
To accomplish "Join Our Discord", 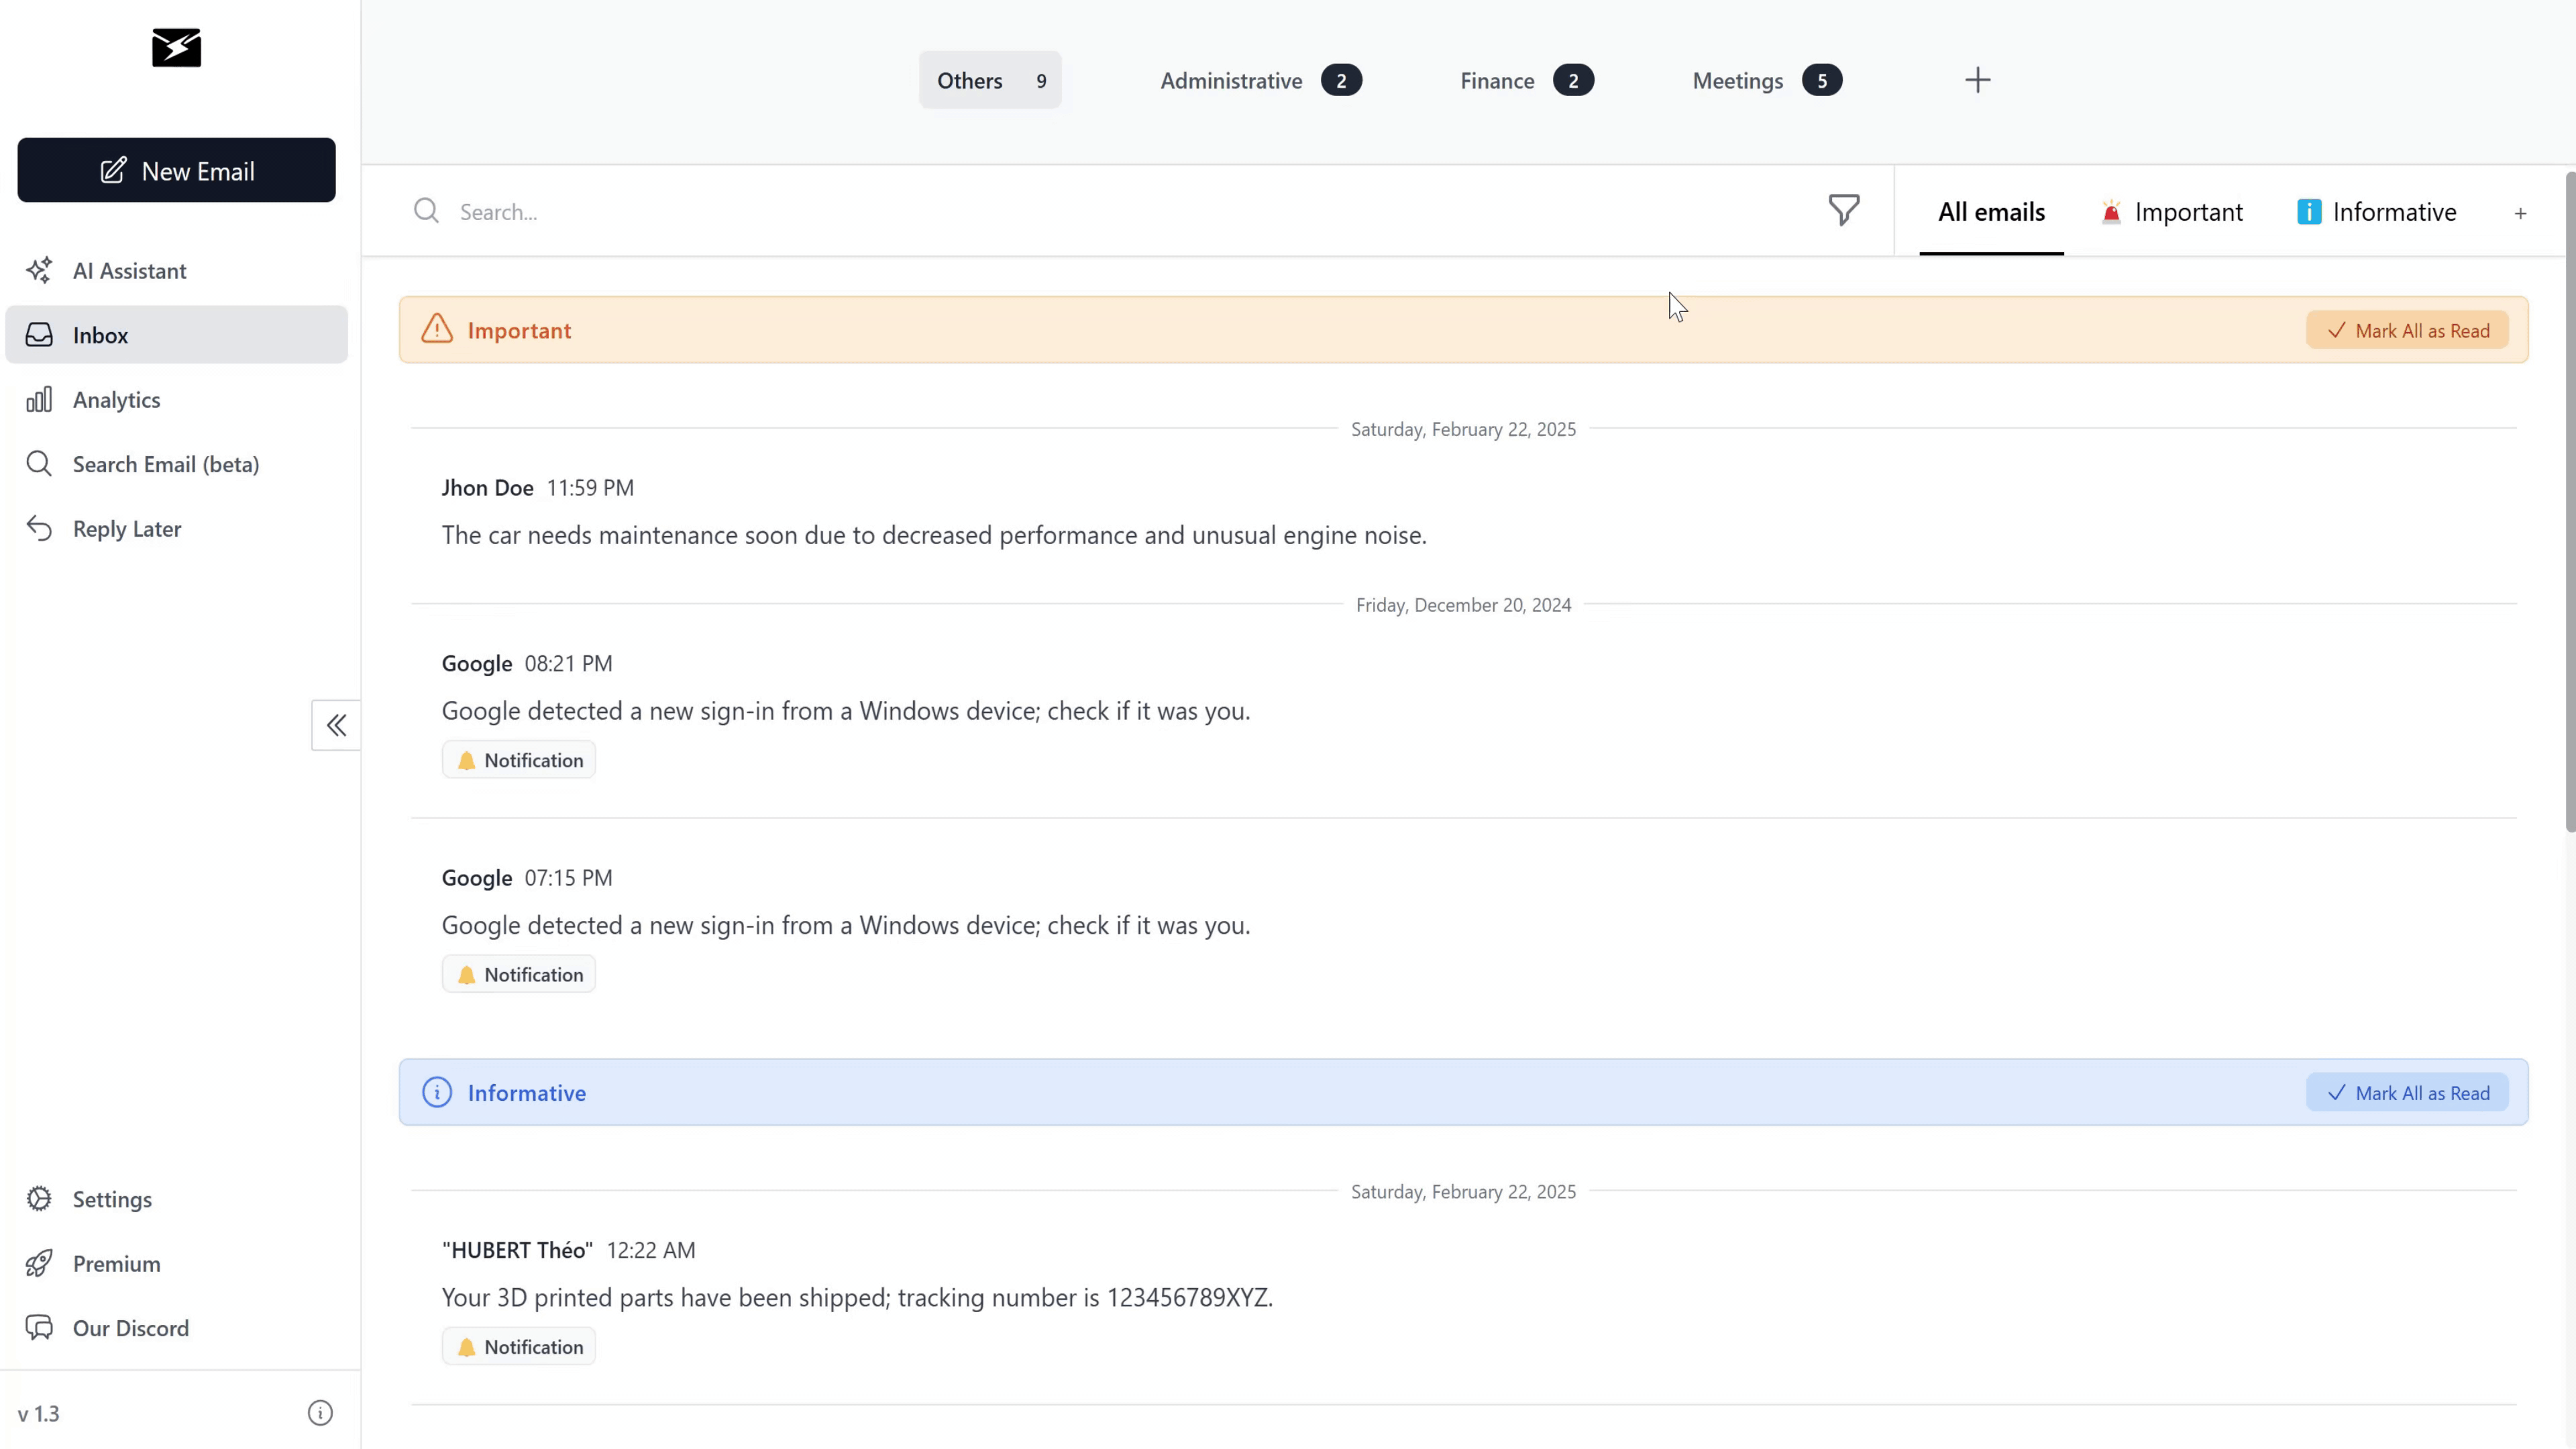I will pyautogui.click(x=131, y=1328).
